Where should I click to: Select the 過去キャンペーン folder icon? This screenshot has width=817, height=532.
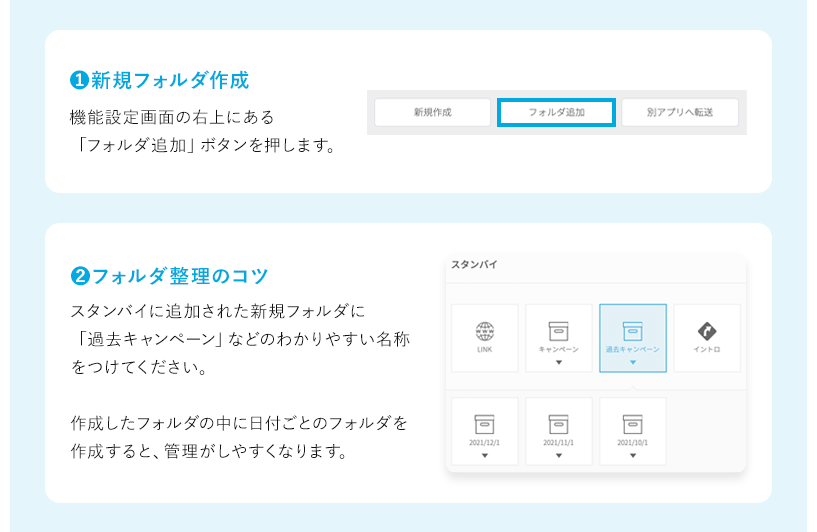[633, 331]
